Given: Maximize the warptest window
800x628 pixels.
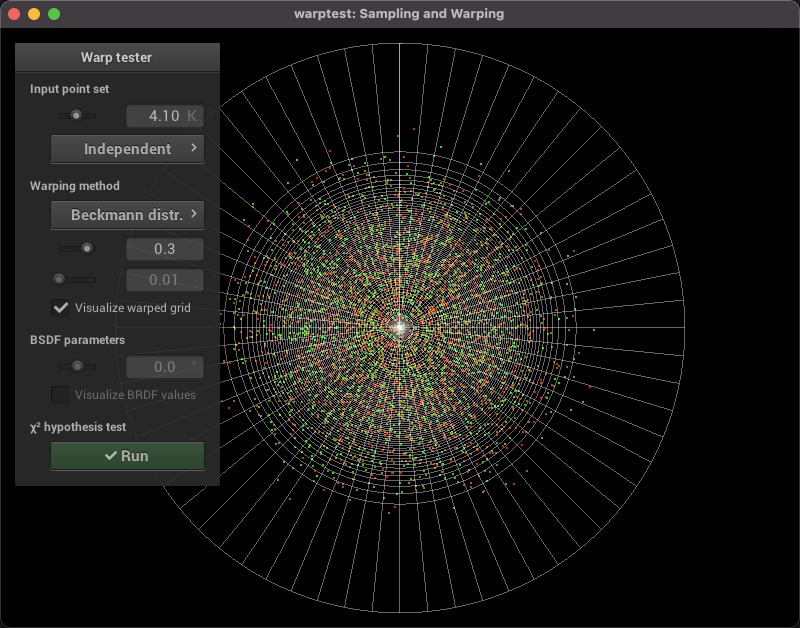Looking at the screenshot, I should click(x=54, y=14).
